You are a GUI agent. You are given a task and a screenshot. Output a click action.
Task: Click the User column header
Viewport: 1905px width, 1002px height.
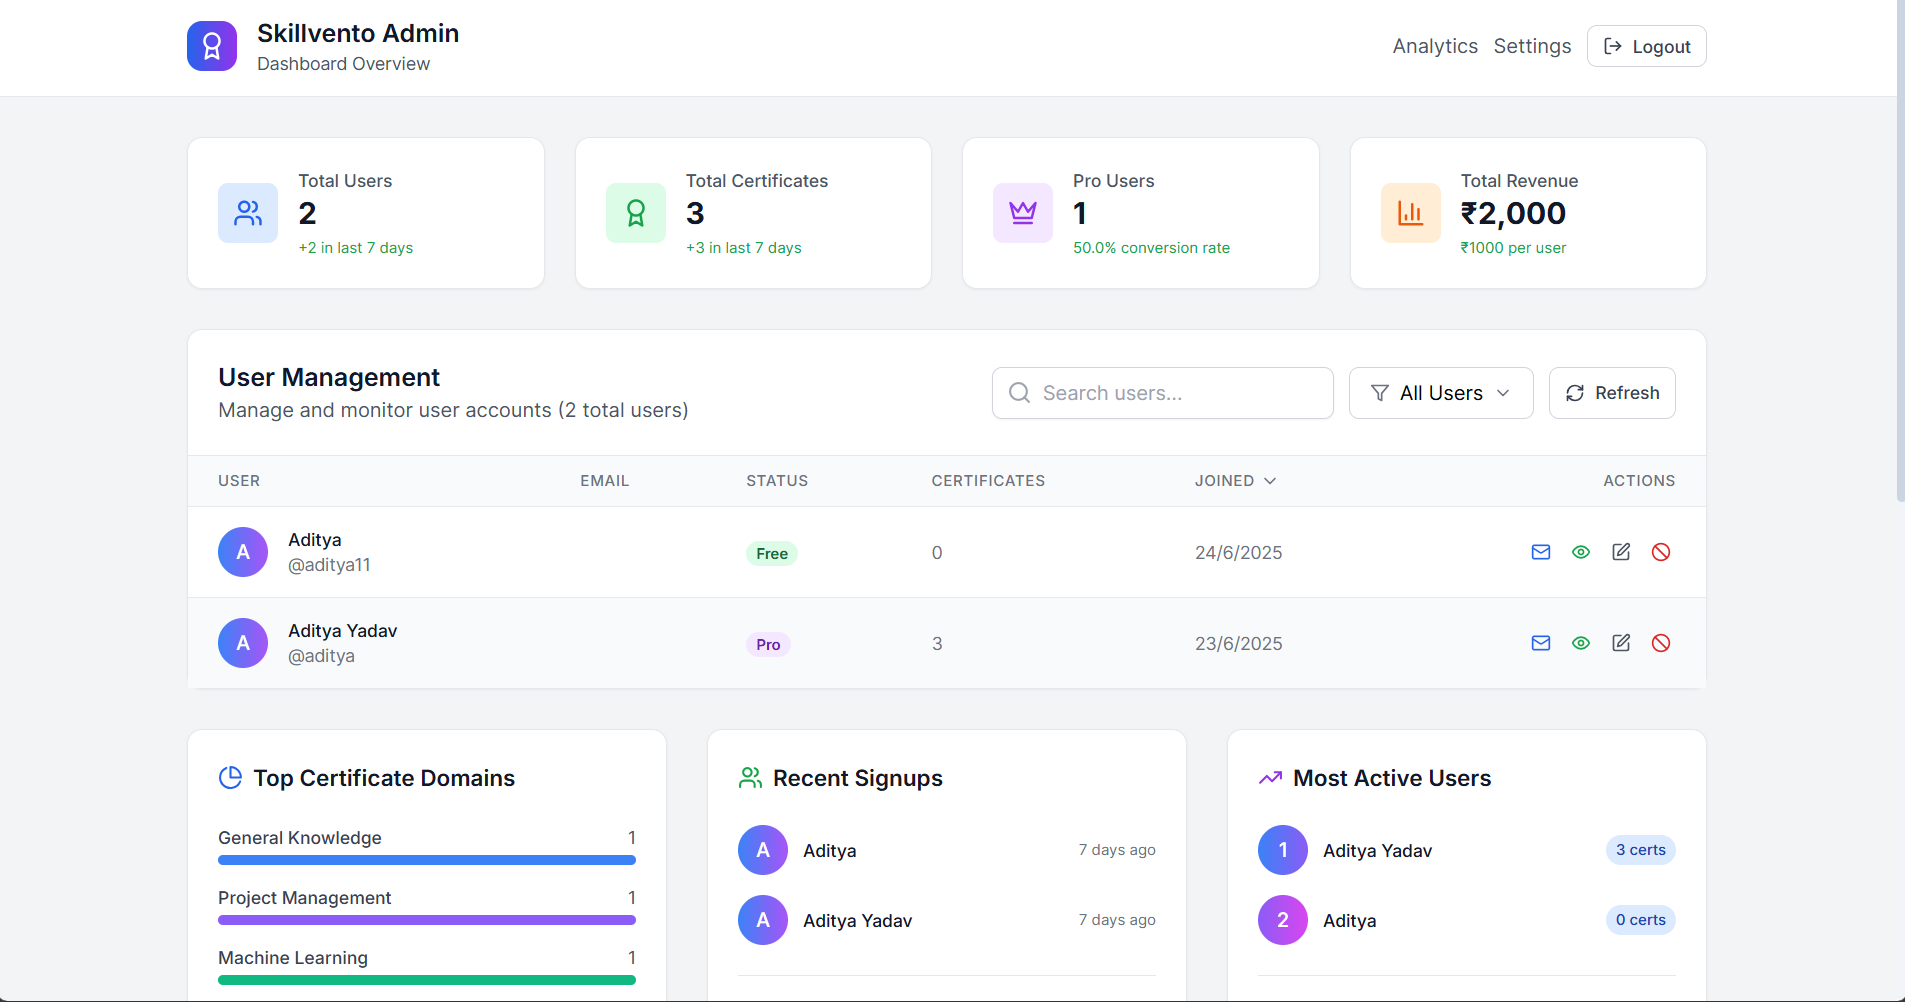[239, 481]
